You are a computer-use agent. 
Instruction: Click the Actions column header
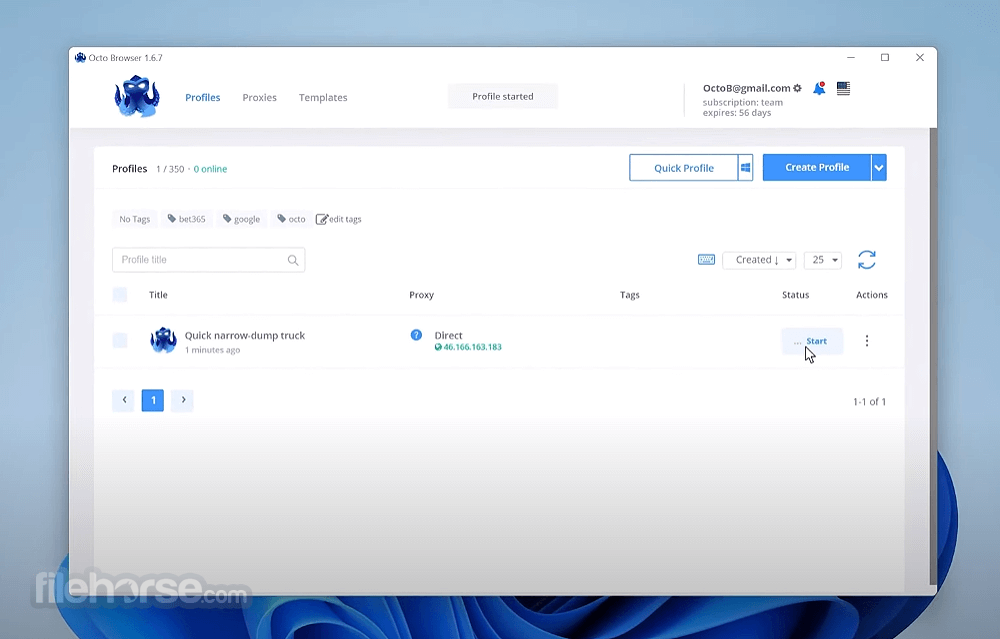coord(872,295)
